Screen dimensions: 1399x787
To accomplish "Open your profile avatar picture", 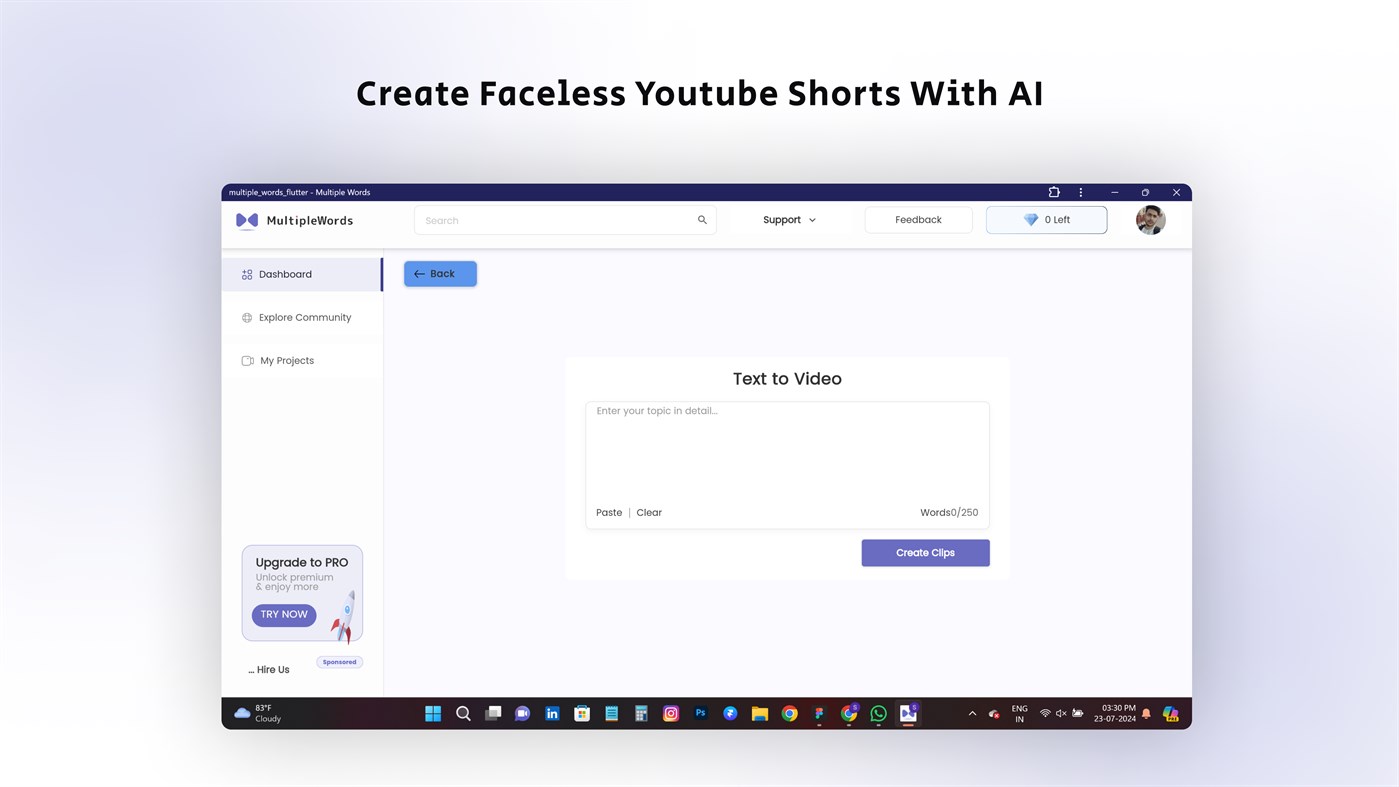I will 1150,219.
